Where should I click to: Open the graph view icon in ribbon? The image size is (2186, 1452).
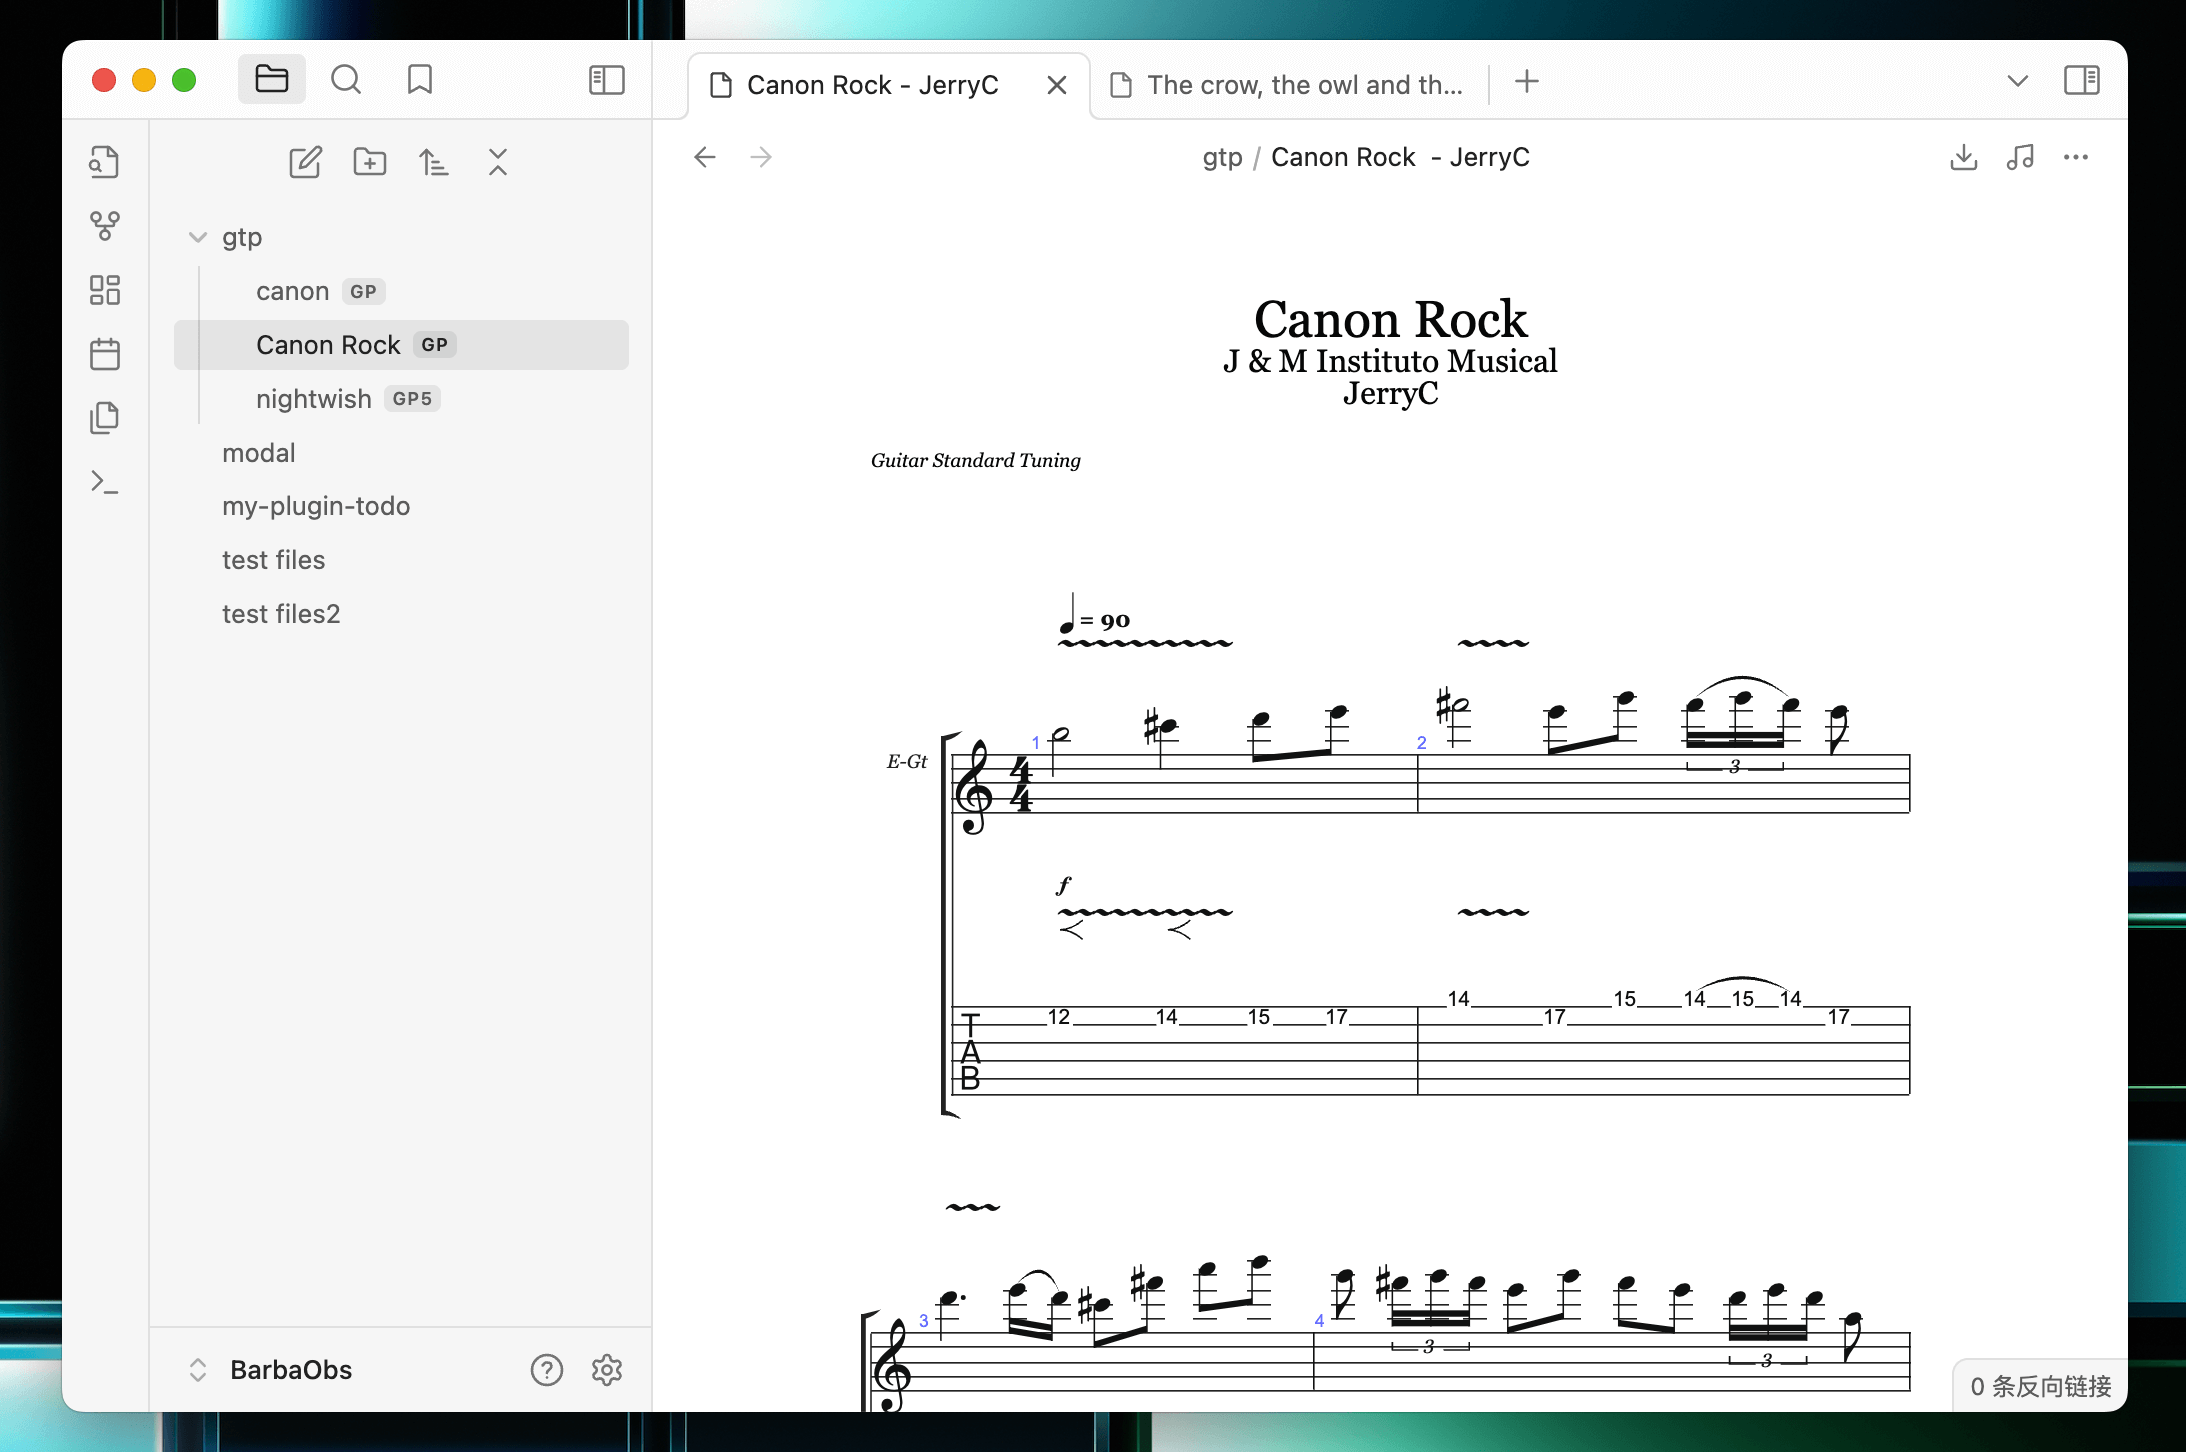(x=105, y=226)
